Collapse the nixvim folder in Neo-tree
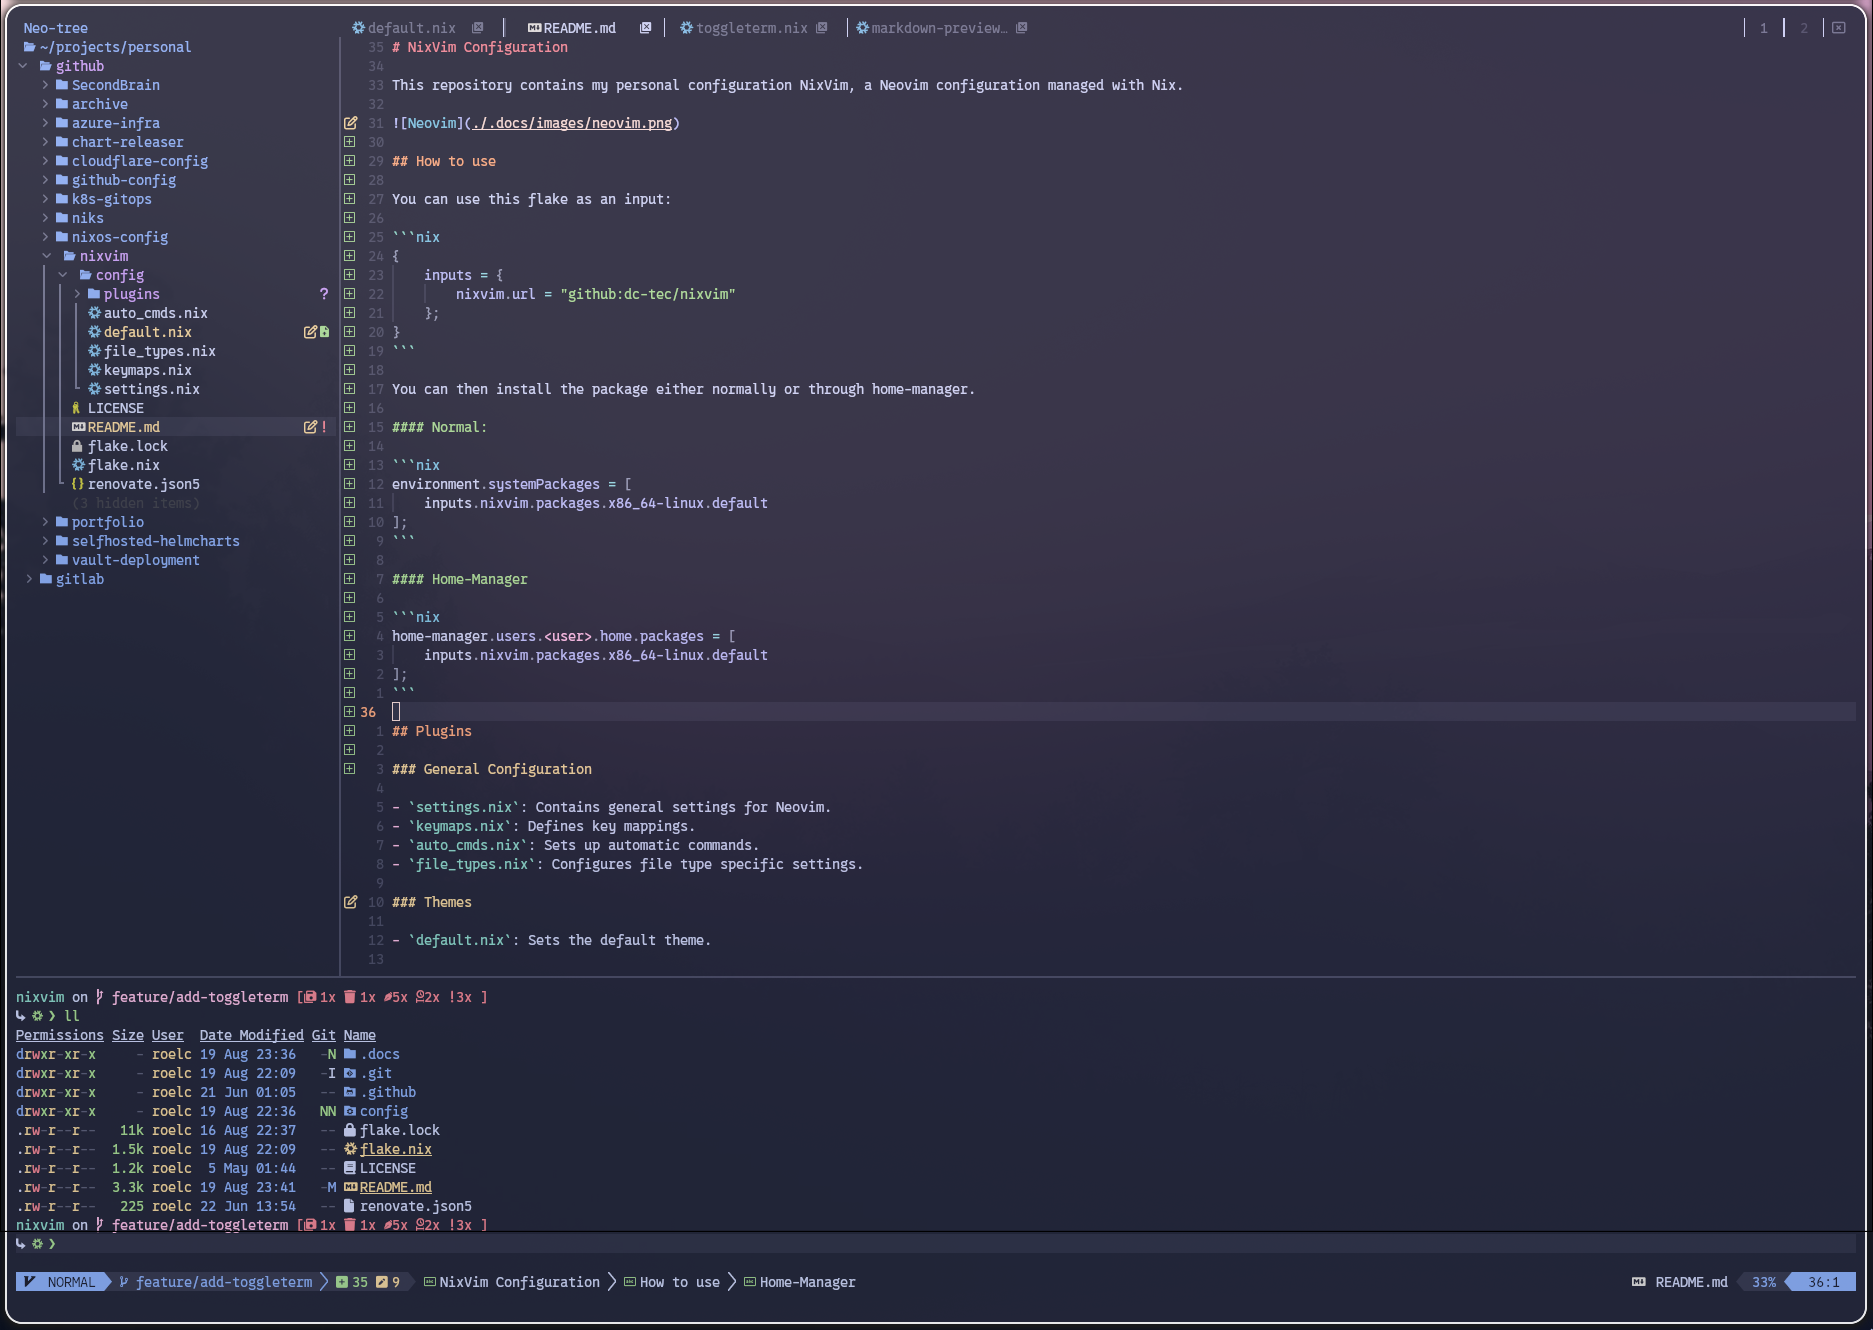1873x1330 pixels. (x=46, y=256)
